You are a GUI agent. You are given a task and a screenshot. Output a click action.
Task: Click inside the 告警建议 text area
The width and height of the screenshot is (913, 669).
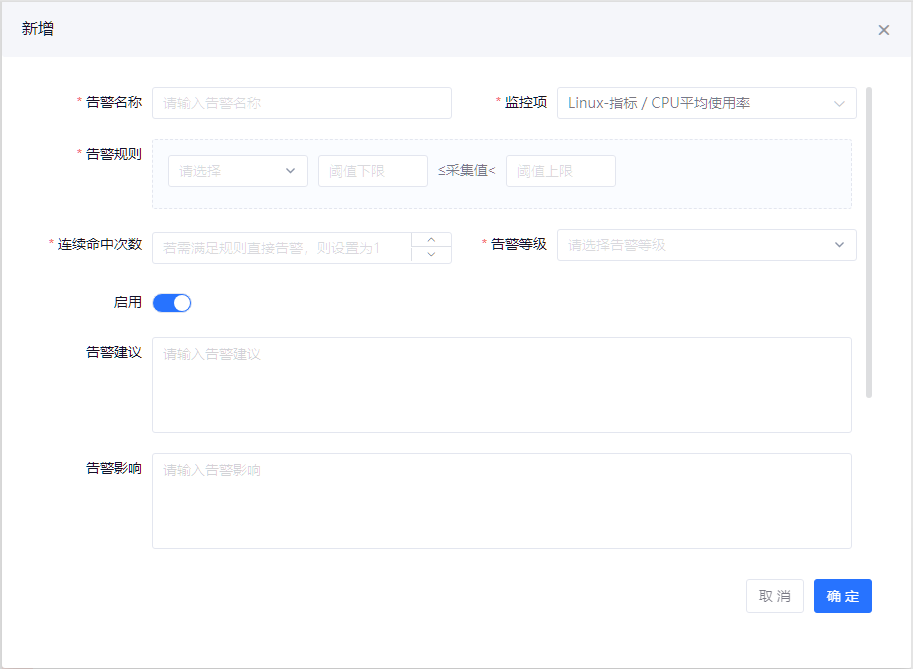click(501, 385)
